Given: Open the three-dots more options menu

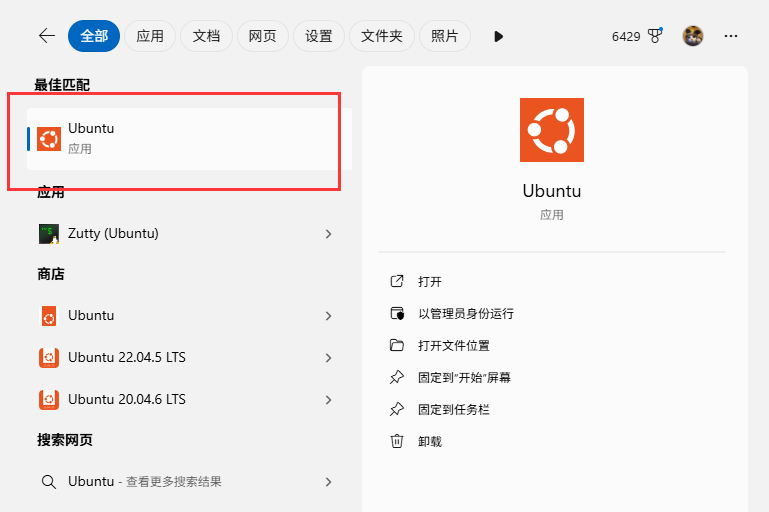Looking at the screenshot, I should click(731, 36).
